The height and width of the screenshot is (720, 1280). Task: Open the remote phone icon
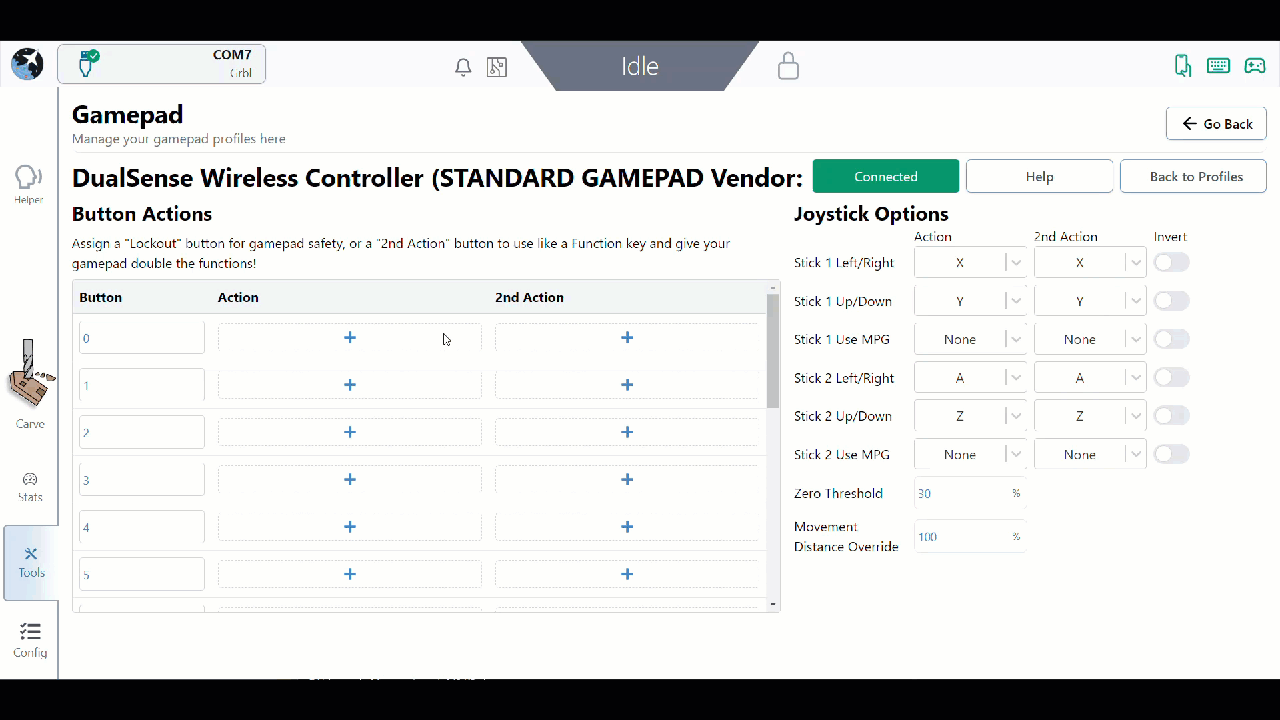[1182, 66]
